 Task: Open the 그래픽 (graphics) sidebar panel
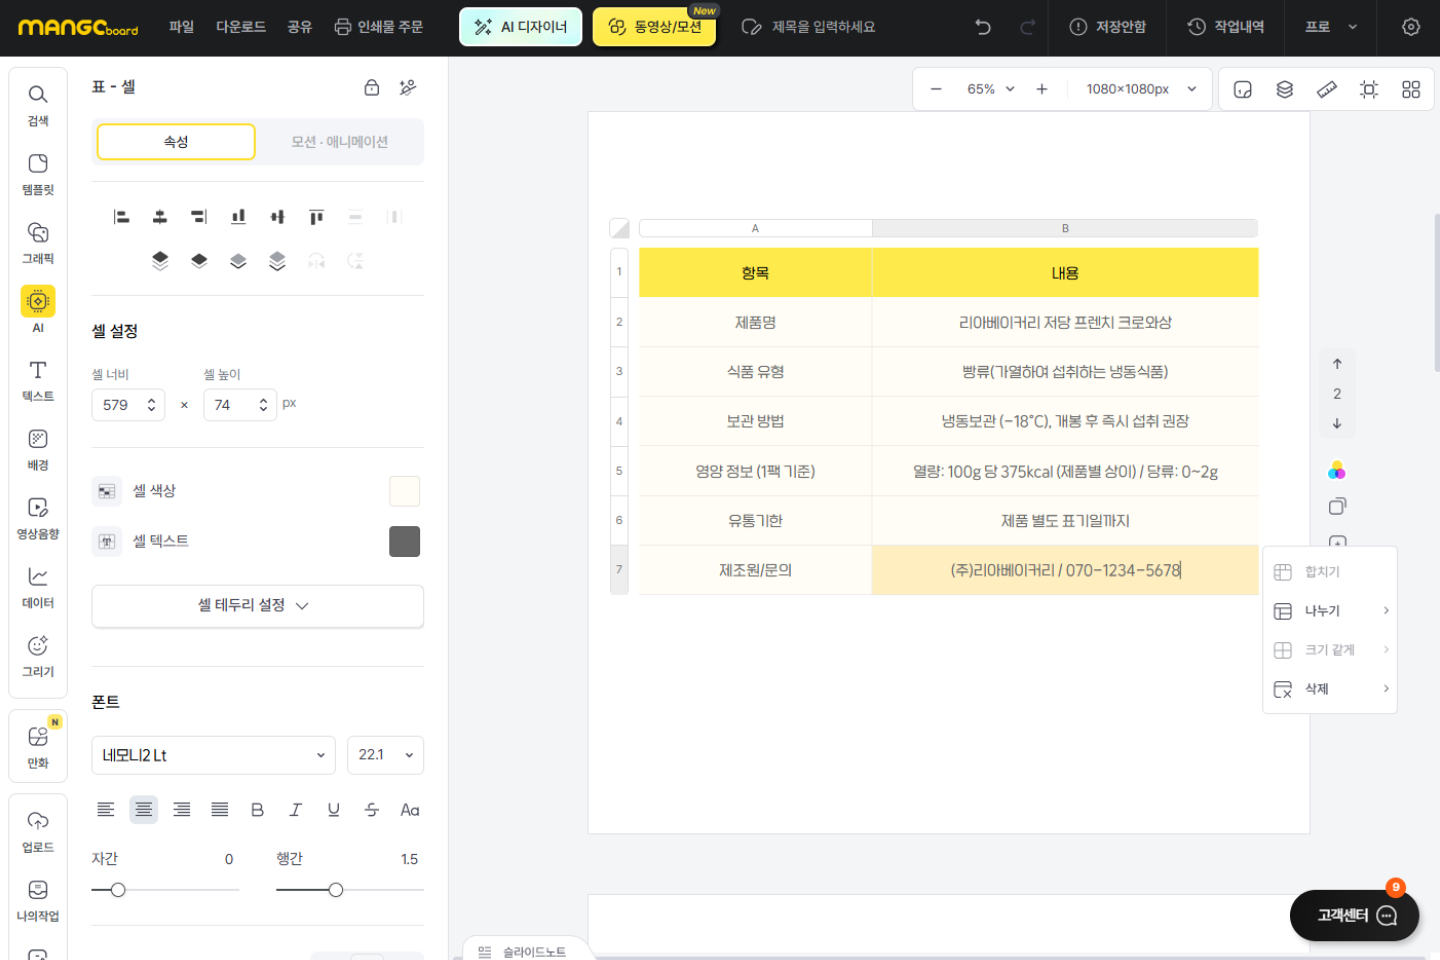point(38,242)
